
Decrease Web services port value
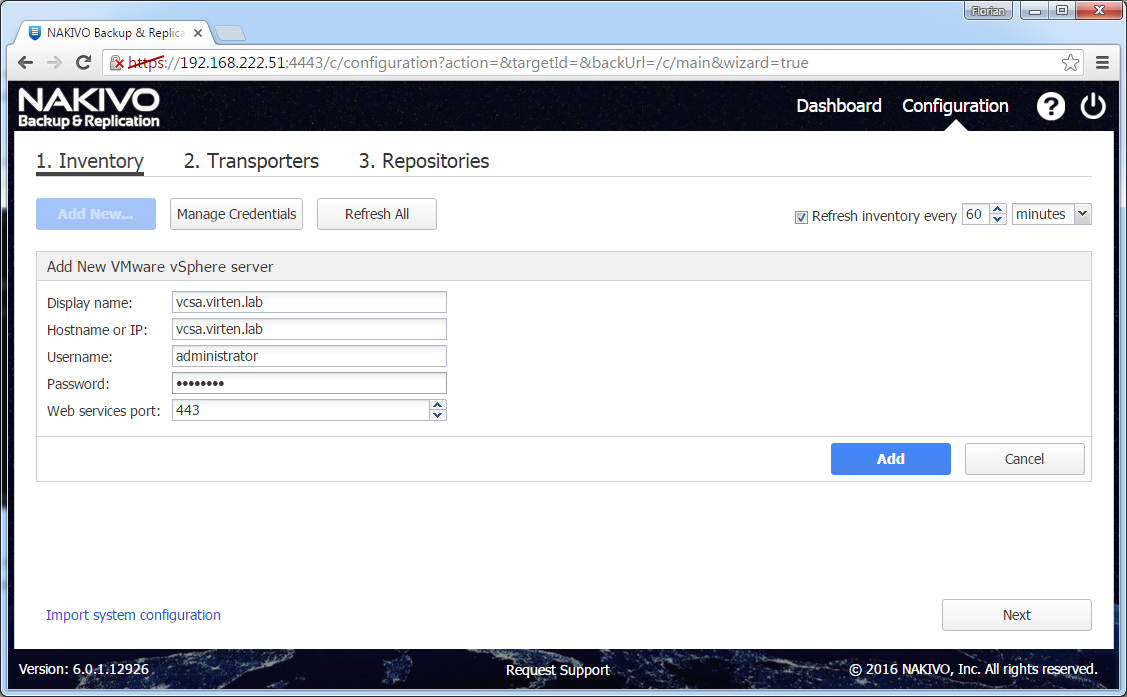click(437, 415)
